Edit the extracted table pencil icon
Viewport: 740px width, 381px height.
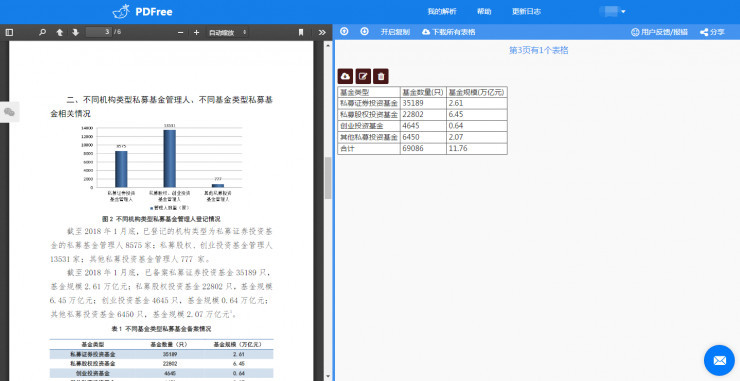pos(363,76)
